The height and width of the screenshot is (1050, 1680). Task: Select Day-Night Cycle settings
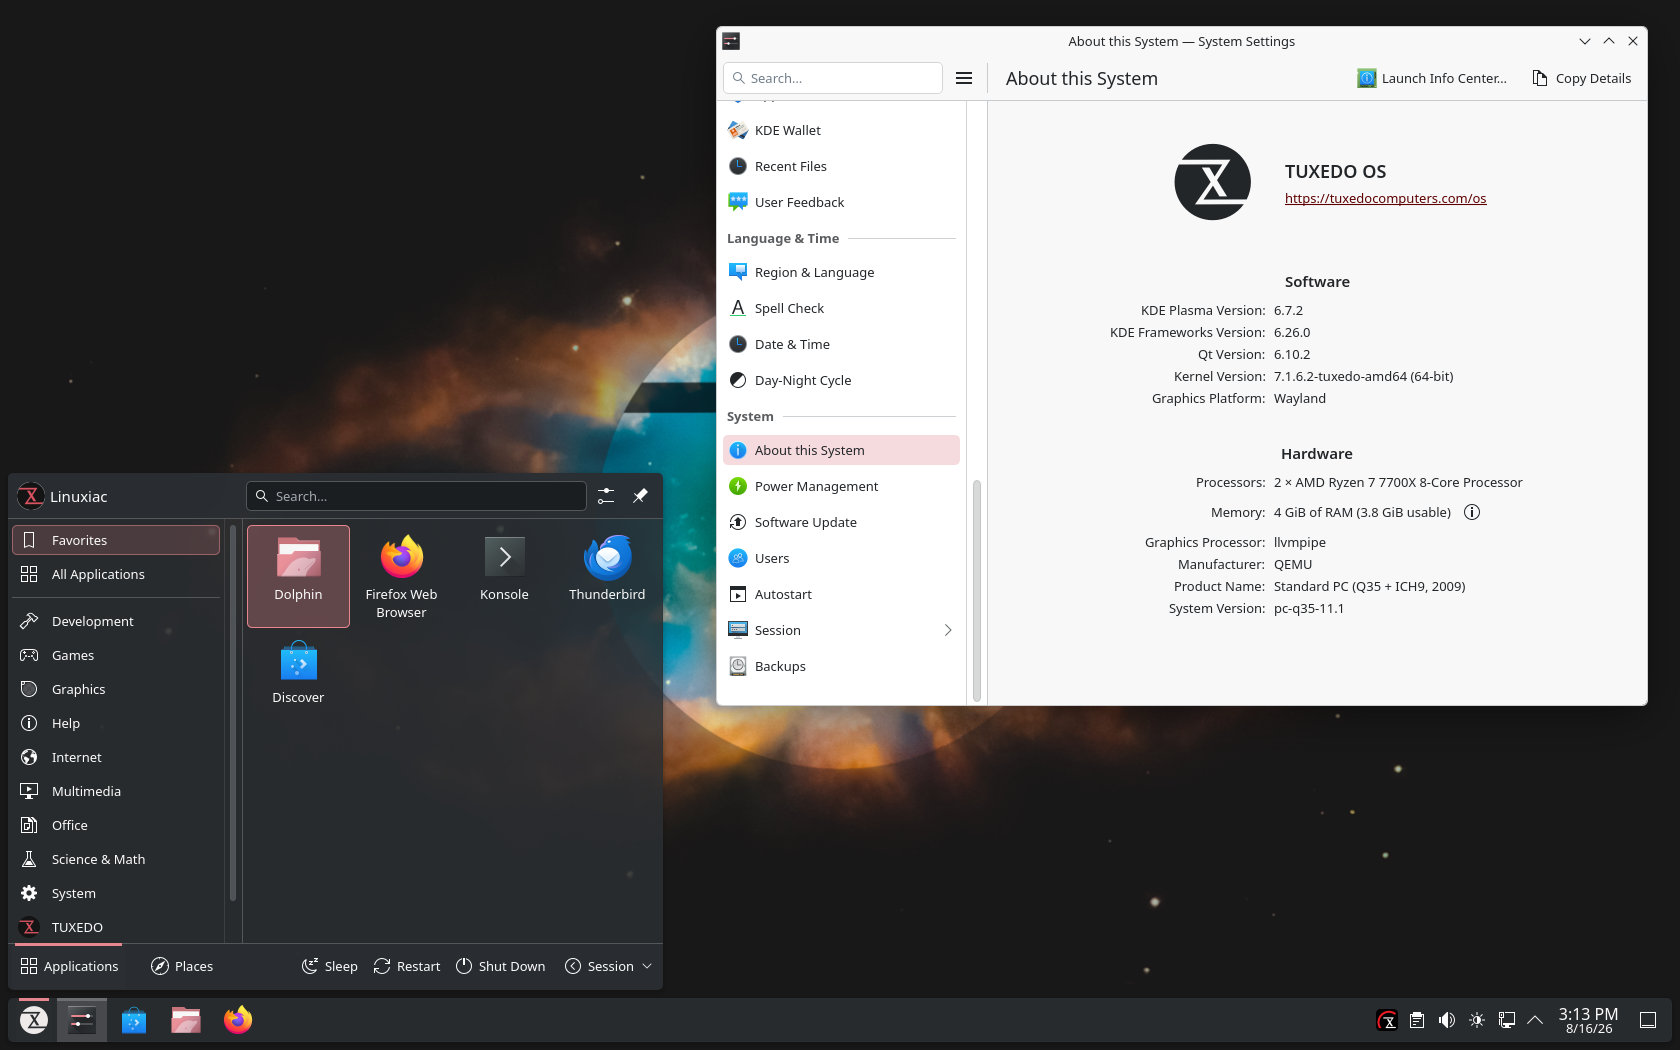tap(841, 380)
